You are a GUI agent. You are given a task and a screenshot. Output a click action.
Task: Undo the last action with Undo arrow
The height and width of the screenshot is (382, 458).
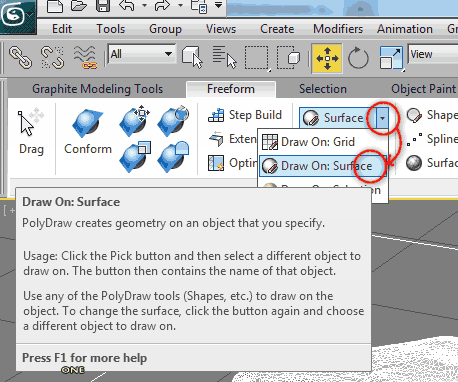click(x=127, y=6)
